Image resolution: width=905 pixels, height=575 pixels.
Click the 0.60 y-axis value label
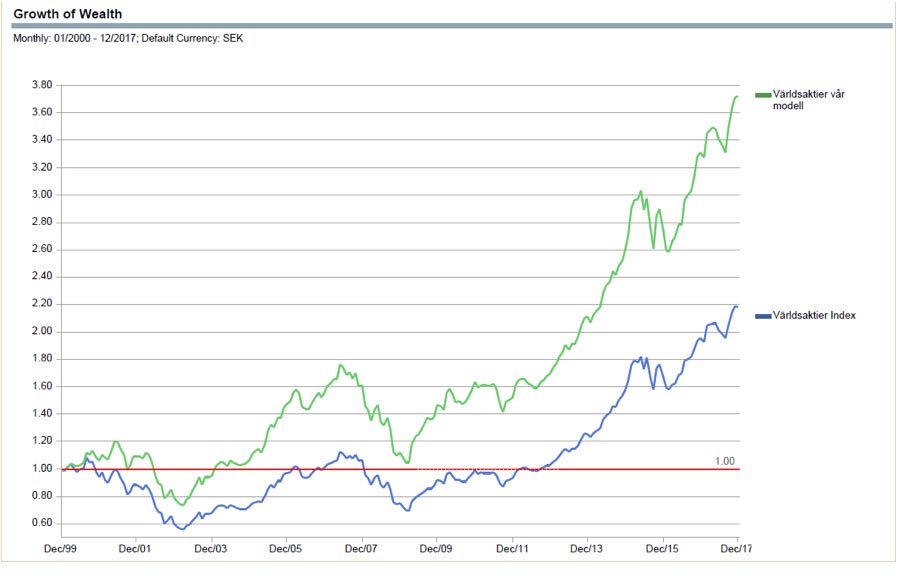click(x=42, y=523)
